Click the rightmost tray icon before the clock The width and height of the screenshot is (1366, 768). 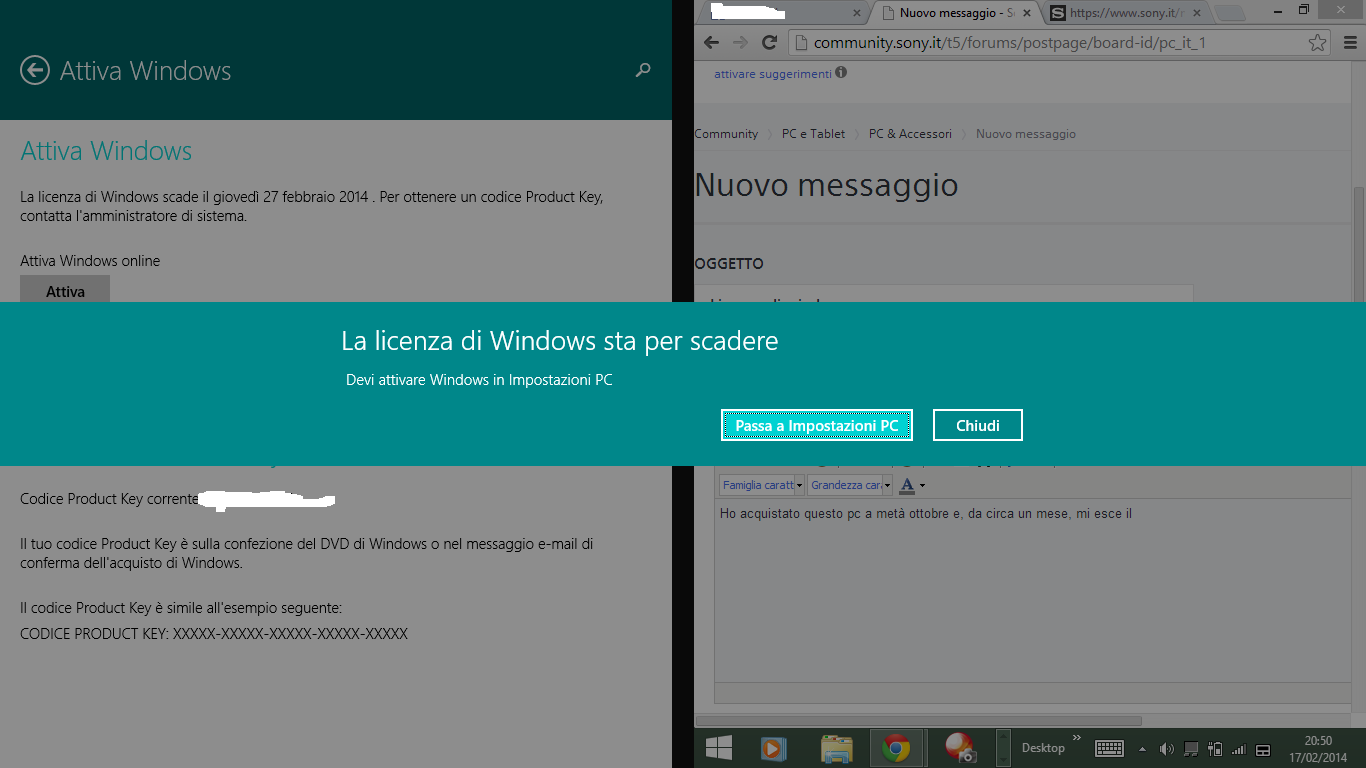[x=1263, y=750]
